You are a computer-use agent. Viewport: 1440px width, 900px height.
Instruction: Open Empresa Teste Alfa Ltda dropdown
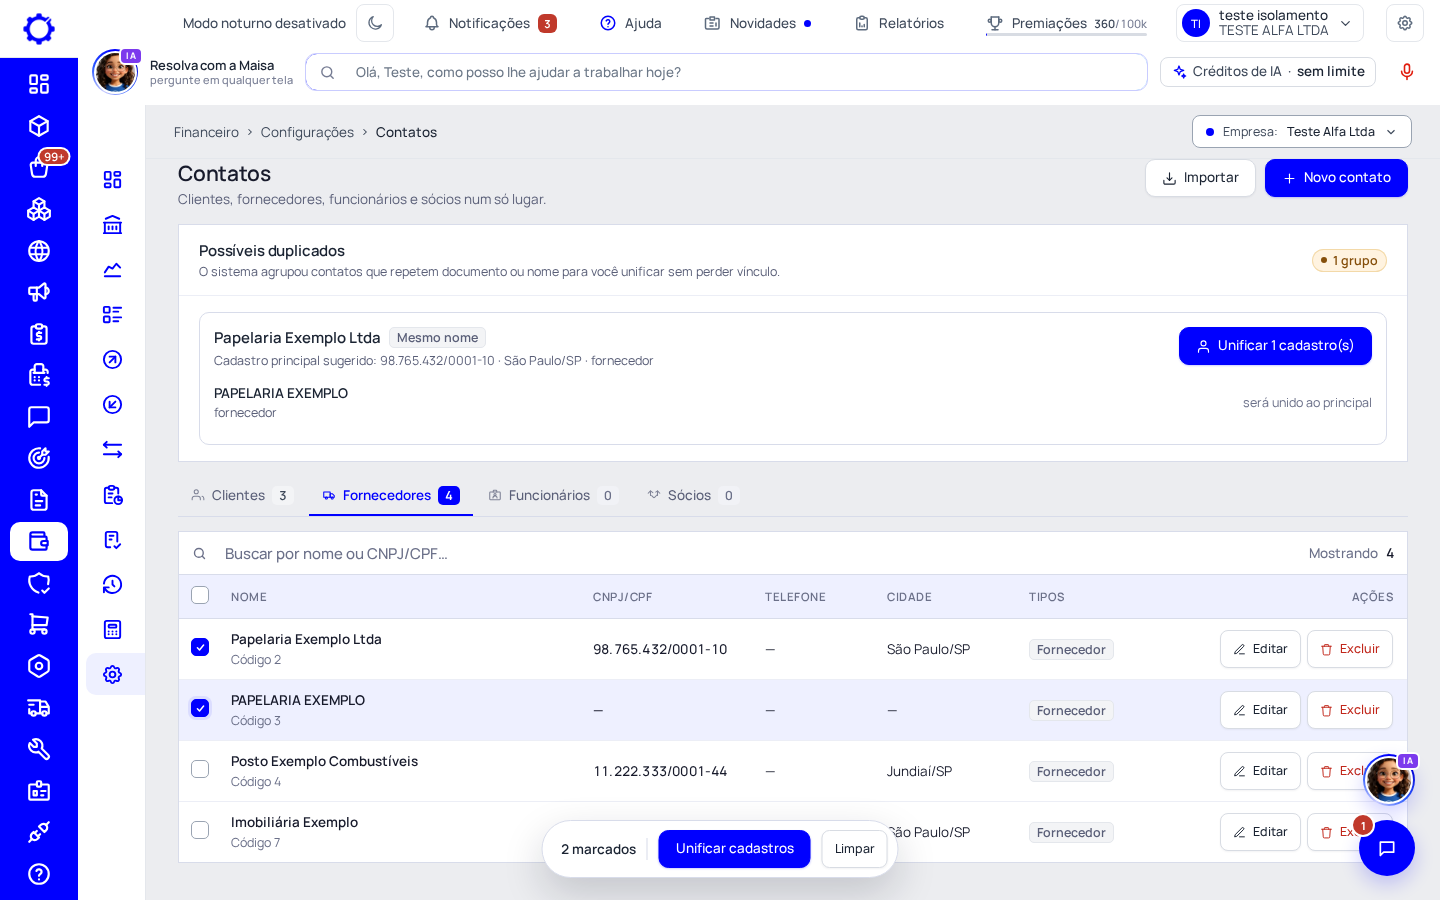[x=1301, y=131]
